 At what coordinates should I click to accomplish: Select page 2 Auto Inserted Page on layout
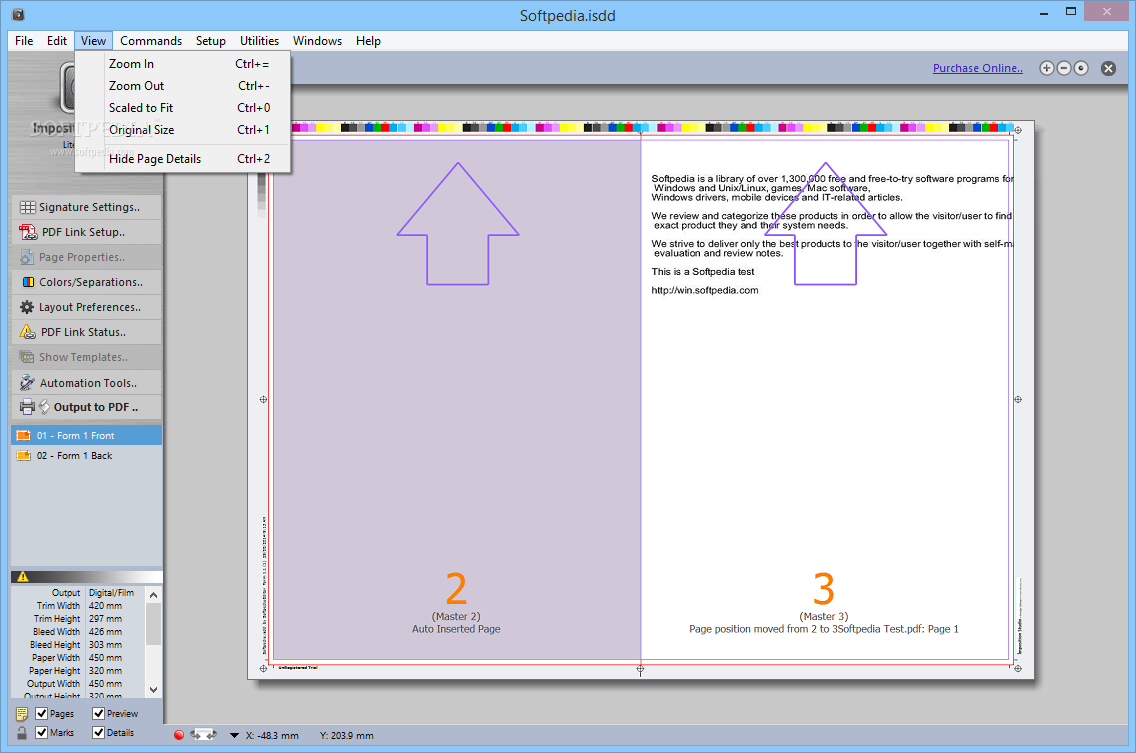pos(456,399)
